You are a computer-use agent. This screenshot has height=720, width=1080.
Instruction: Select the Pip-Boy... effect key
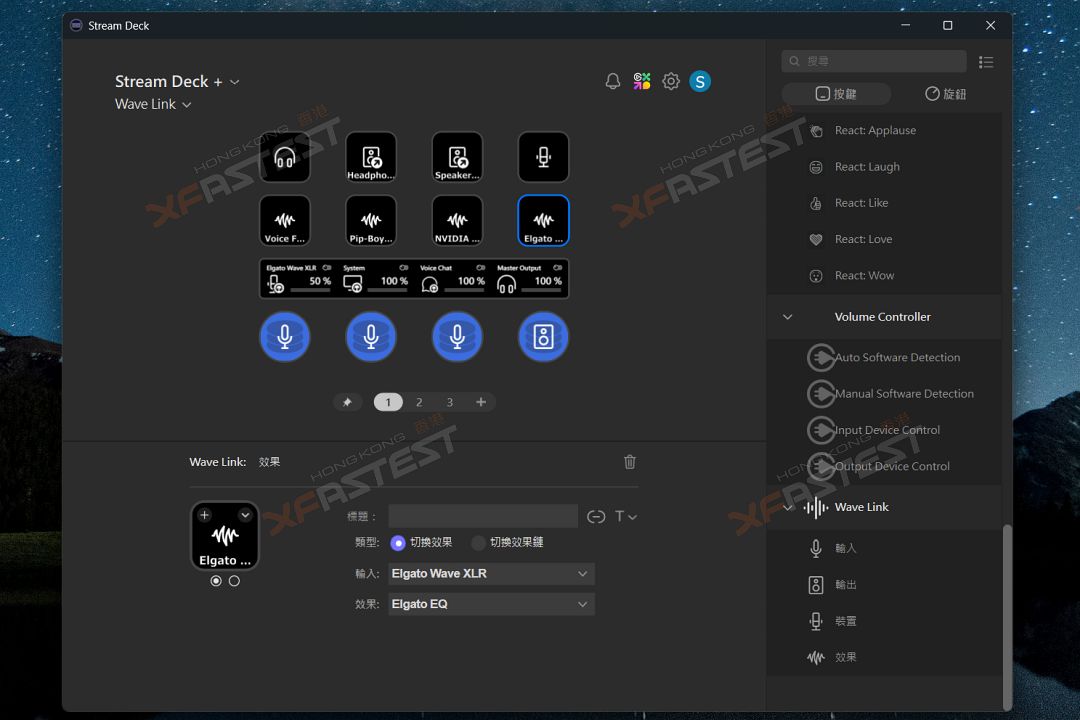[x=371, y=220]
